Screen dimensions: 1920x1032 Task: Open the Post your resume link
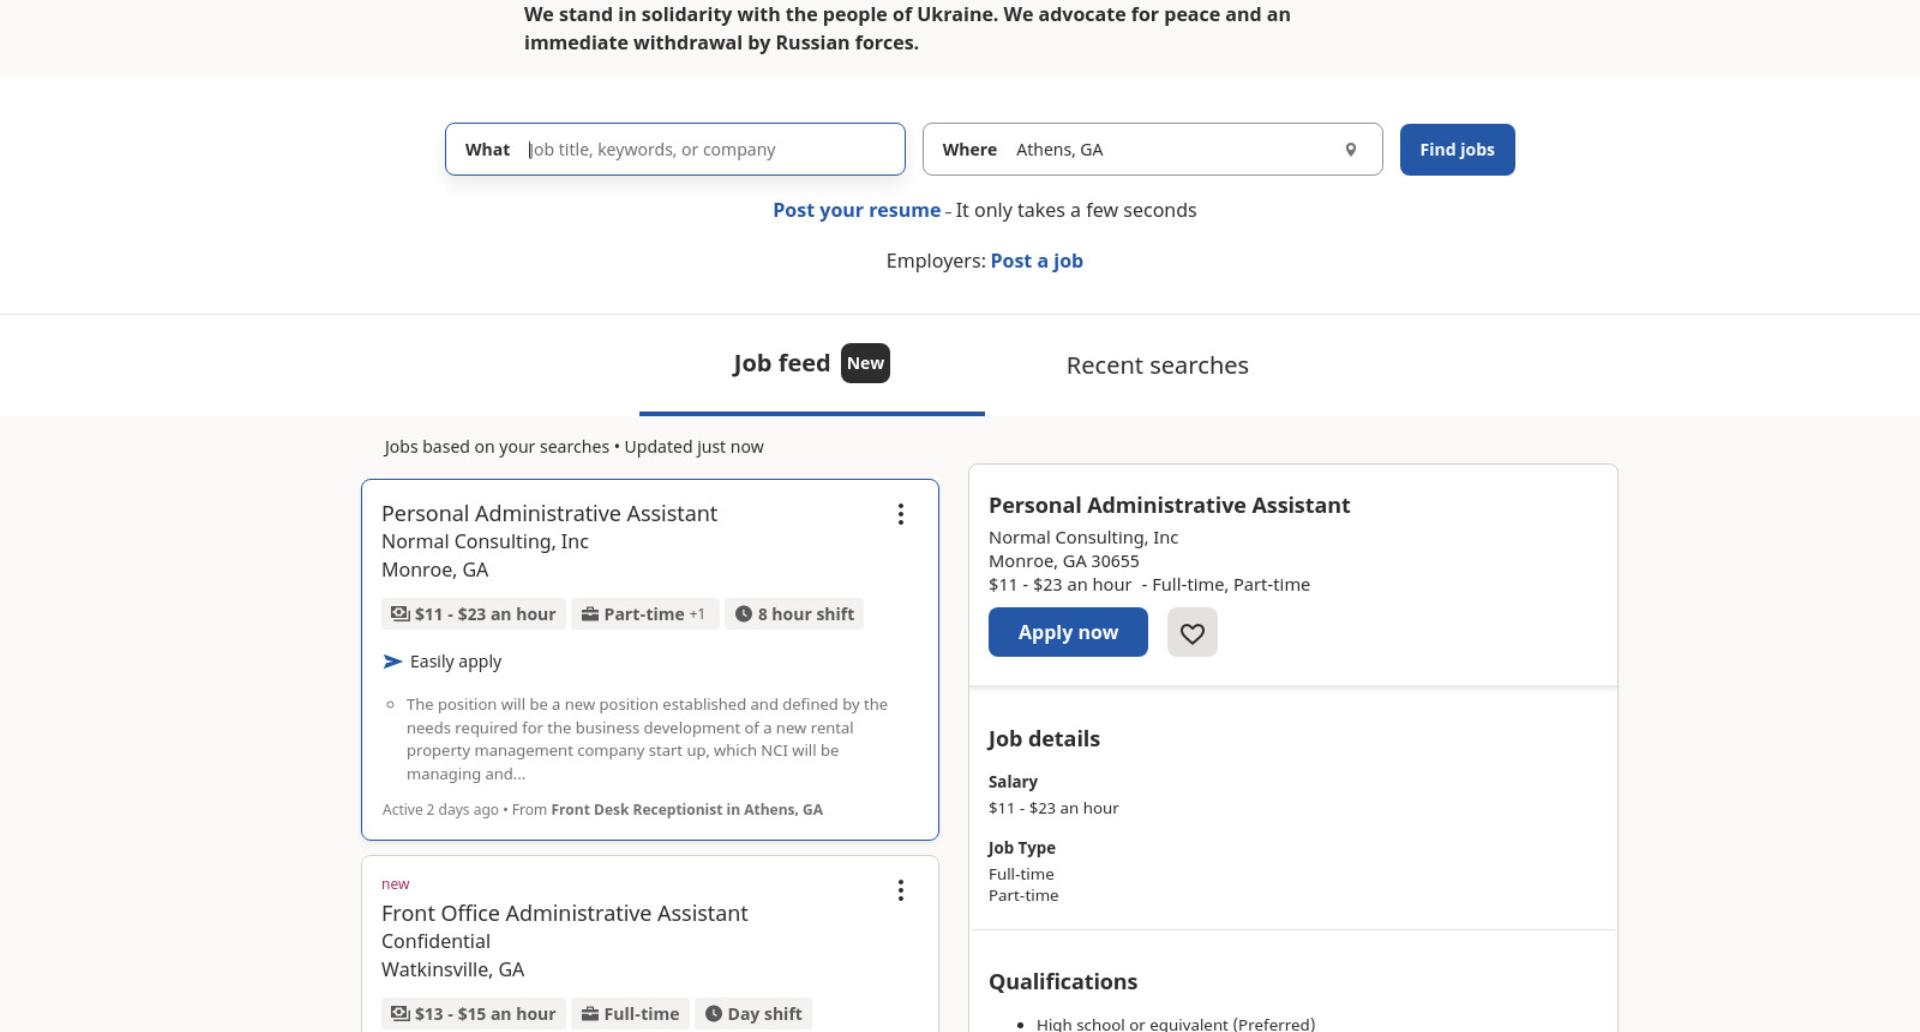point(856,210)
